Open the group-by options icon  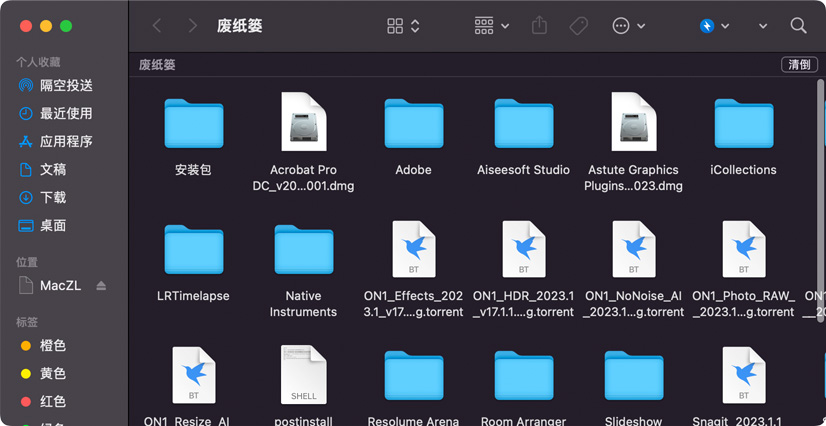coord(484,26)
